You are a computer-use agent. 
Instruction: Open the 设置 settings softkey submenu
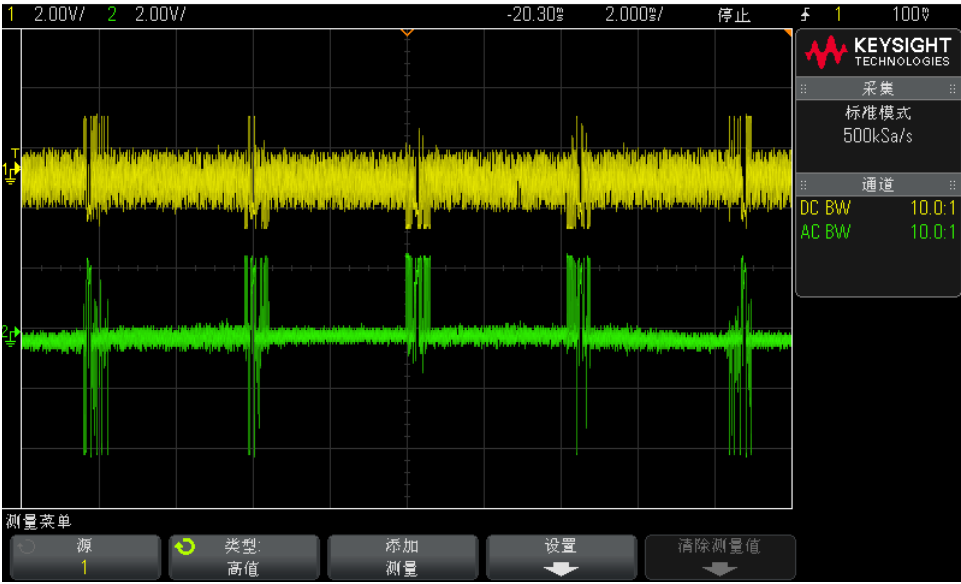point(561,557)
